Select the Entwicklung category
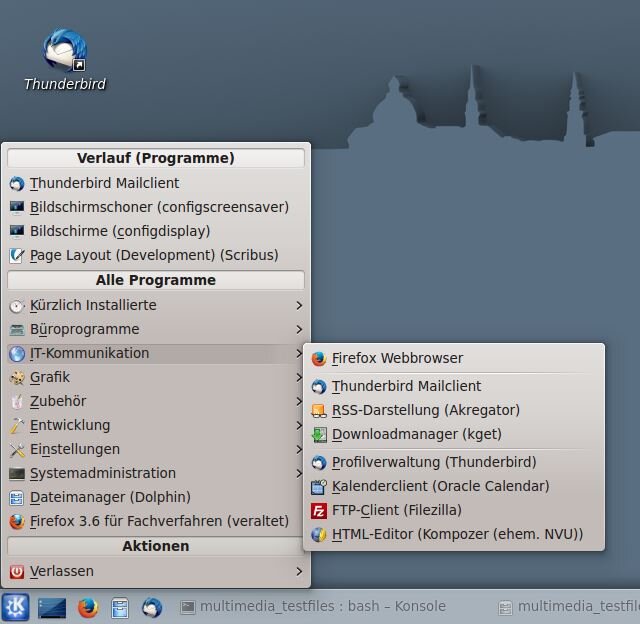 pos(156,426)
